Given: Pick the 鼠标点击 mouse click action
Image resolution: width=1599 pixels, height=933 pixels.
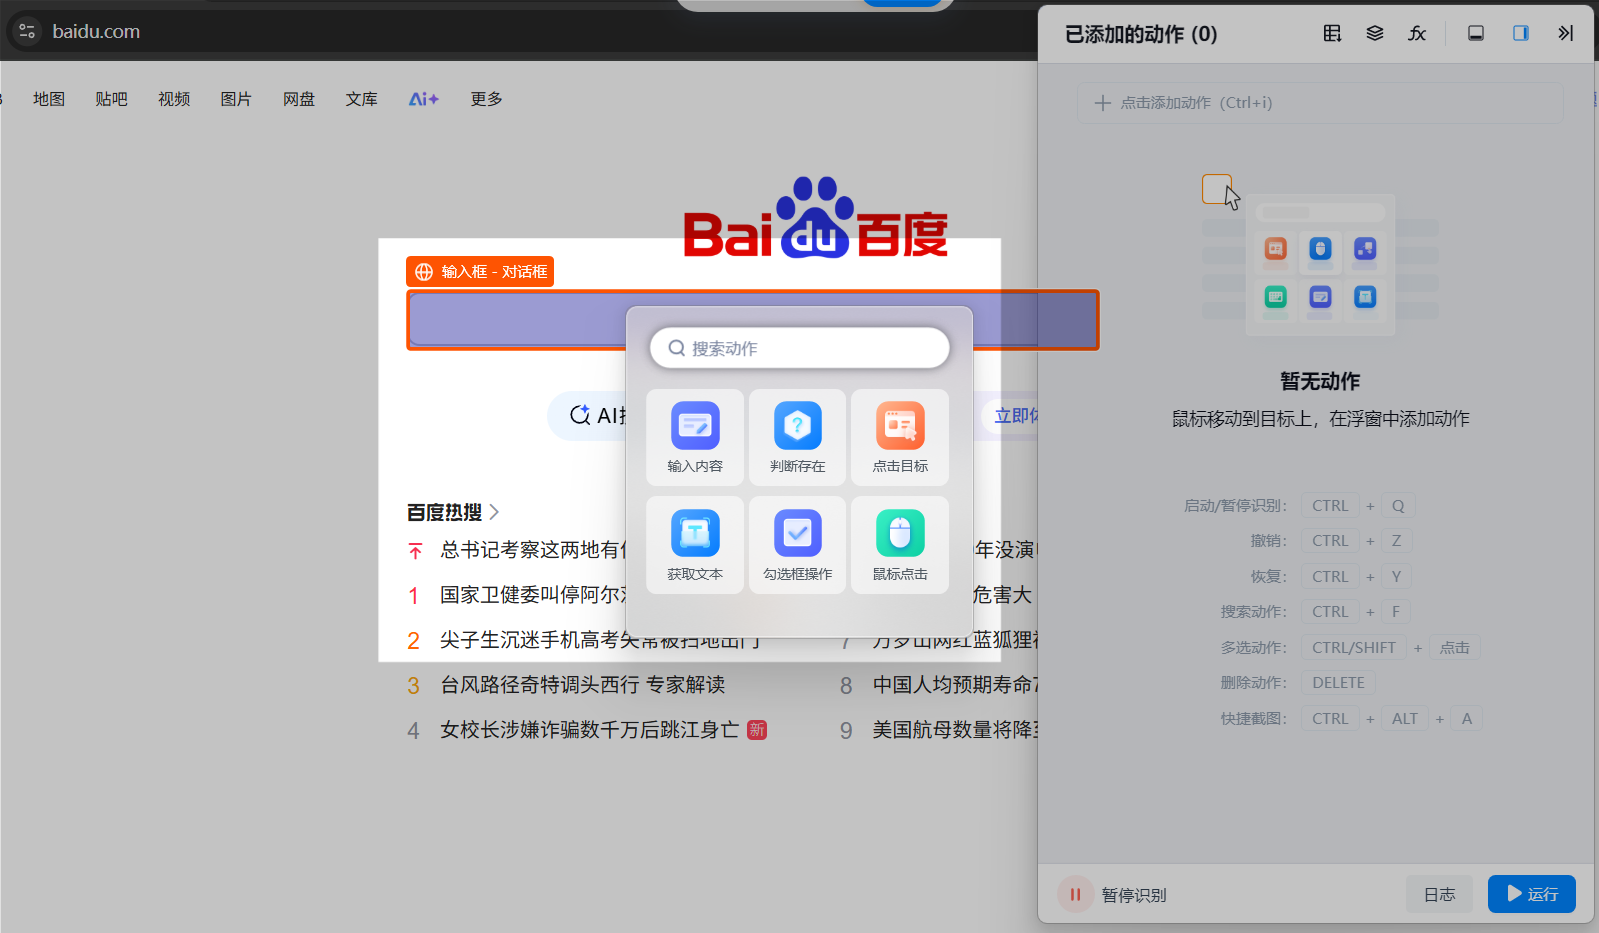Looking at the screenshot, I should click(900, 545).
